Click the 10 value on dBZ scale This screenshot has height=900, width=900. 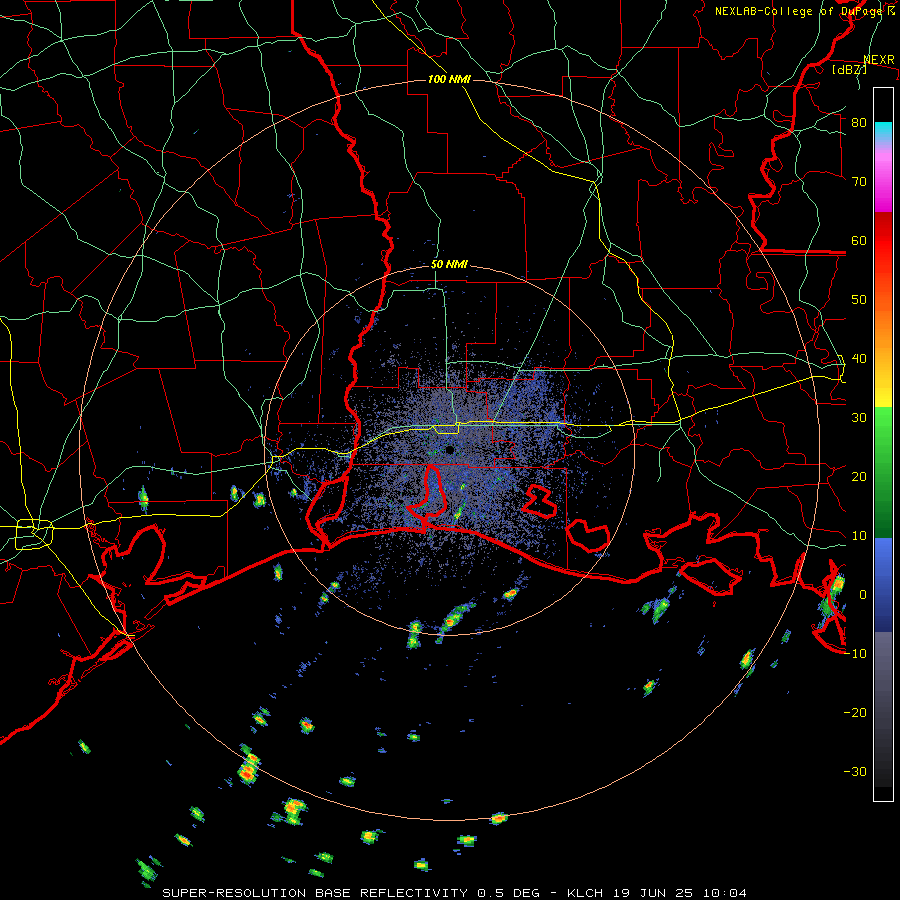click(859, 536)
